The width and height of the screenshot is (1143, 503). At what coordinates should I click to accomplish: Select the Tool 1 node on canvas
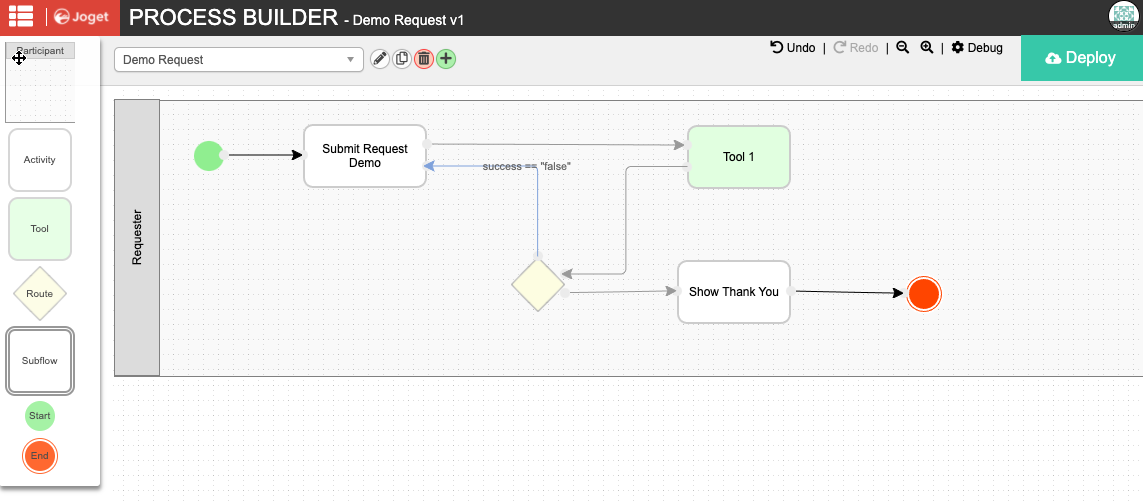pyautogui.click(x=739, y=157)
